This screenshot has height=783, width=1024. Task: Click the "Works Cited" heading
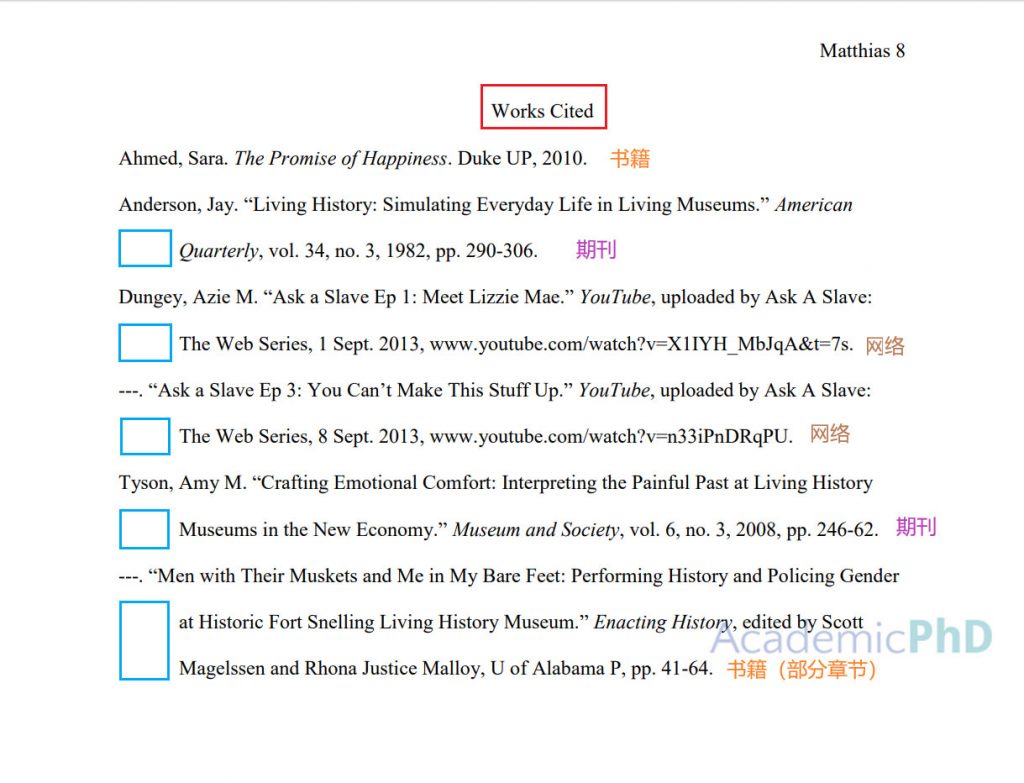point(543,110)
